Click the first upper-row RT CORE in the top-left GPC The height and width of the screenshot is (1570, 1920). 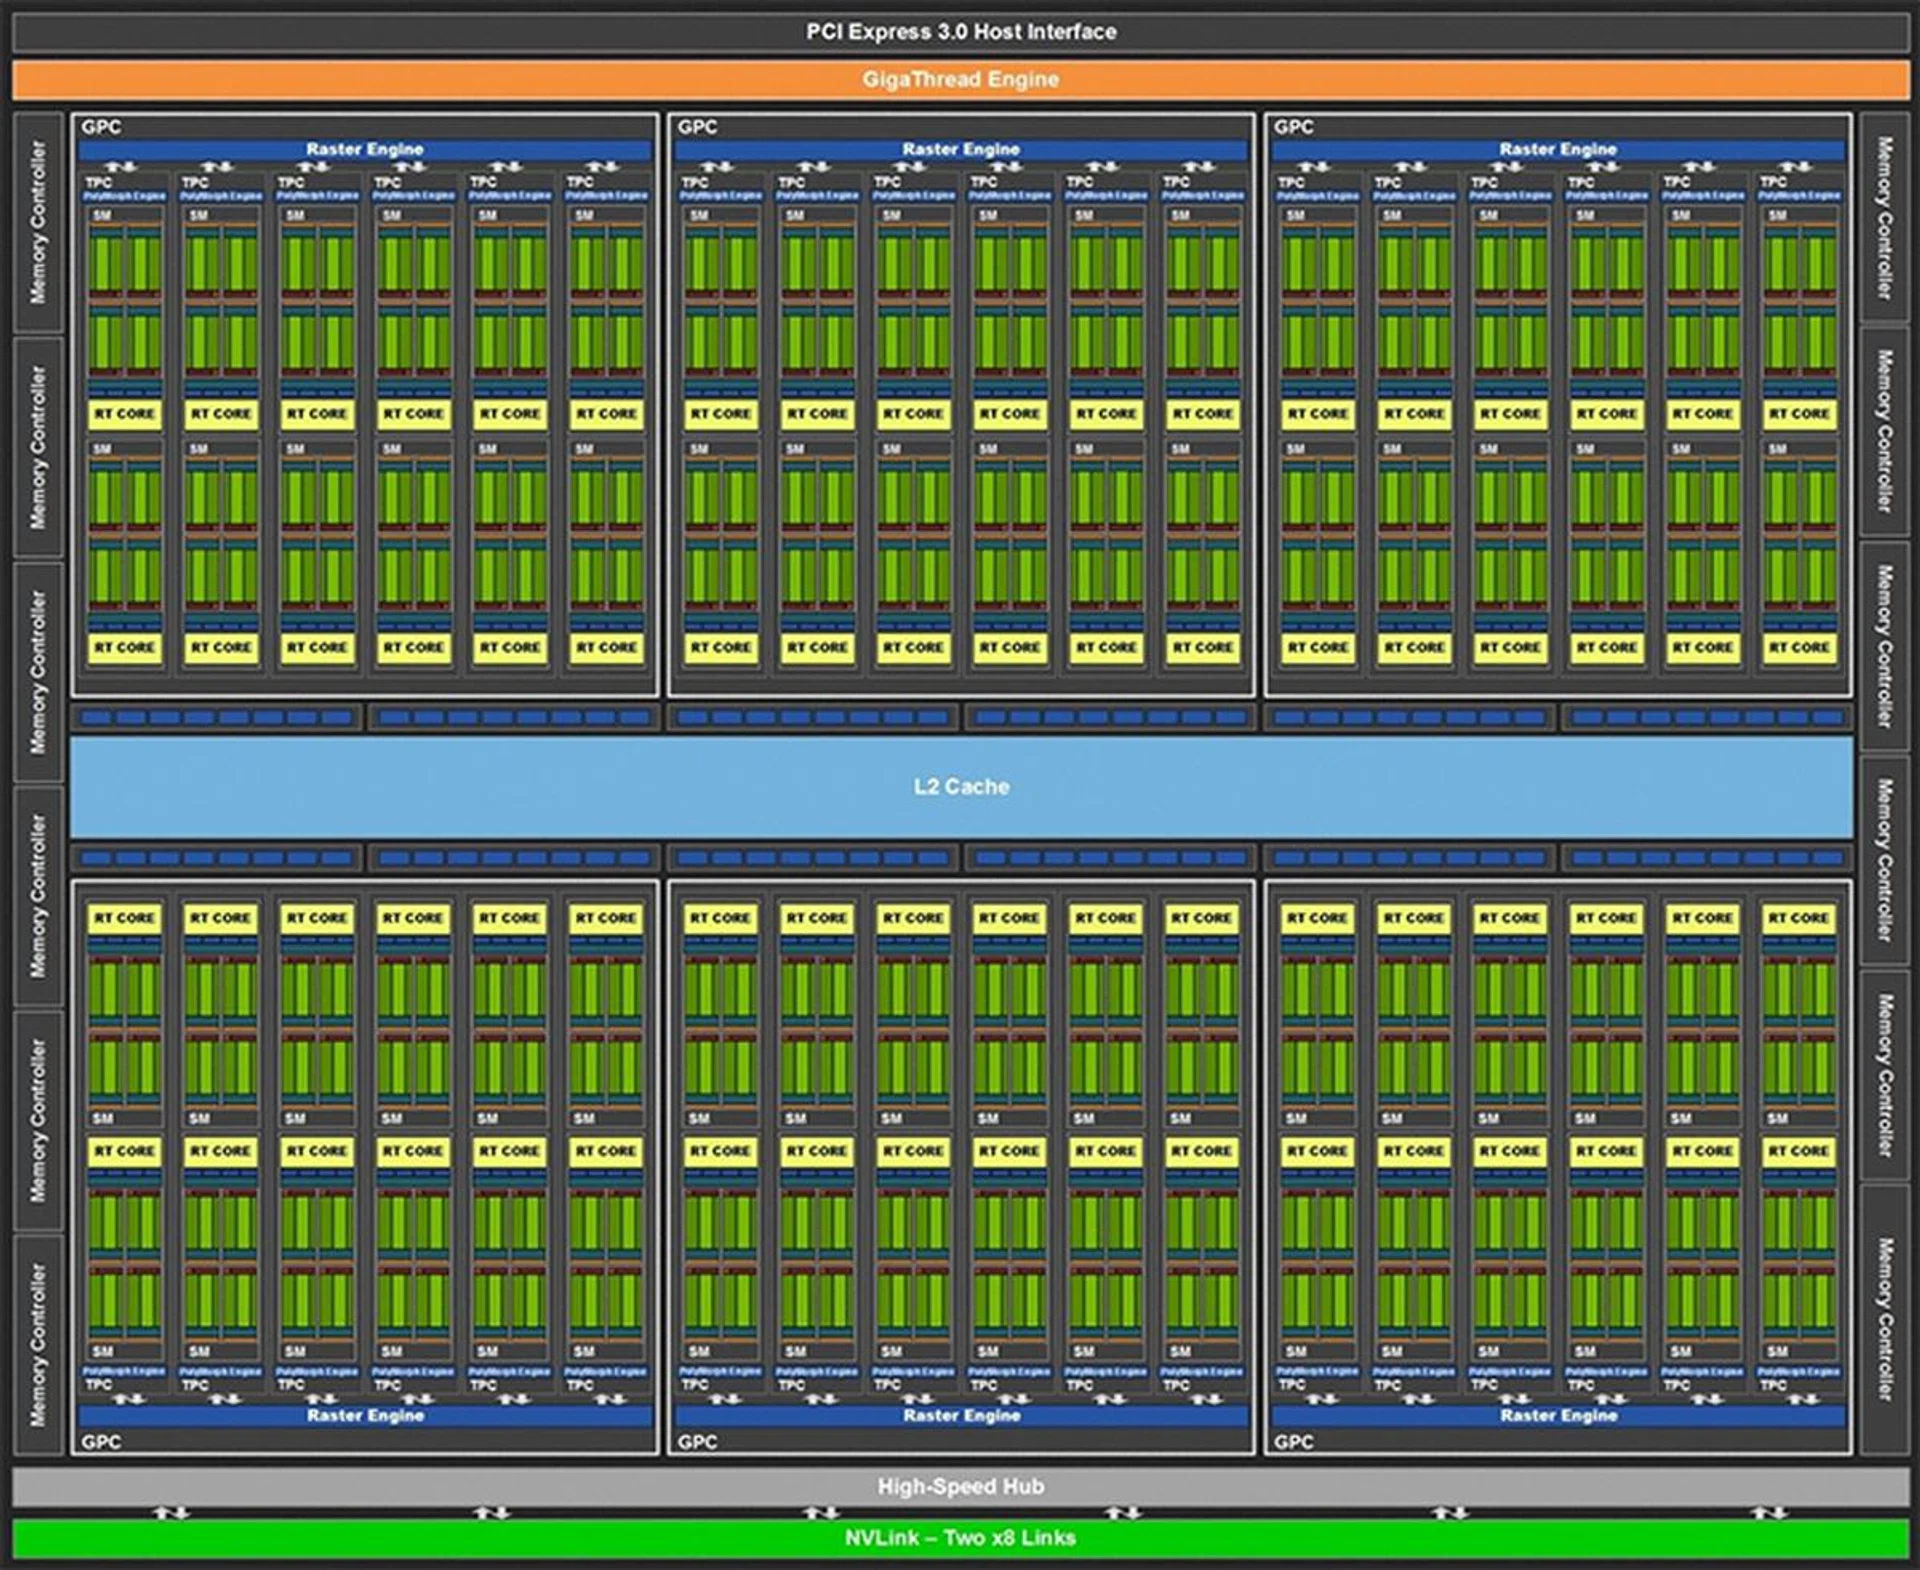(124, 414)
